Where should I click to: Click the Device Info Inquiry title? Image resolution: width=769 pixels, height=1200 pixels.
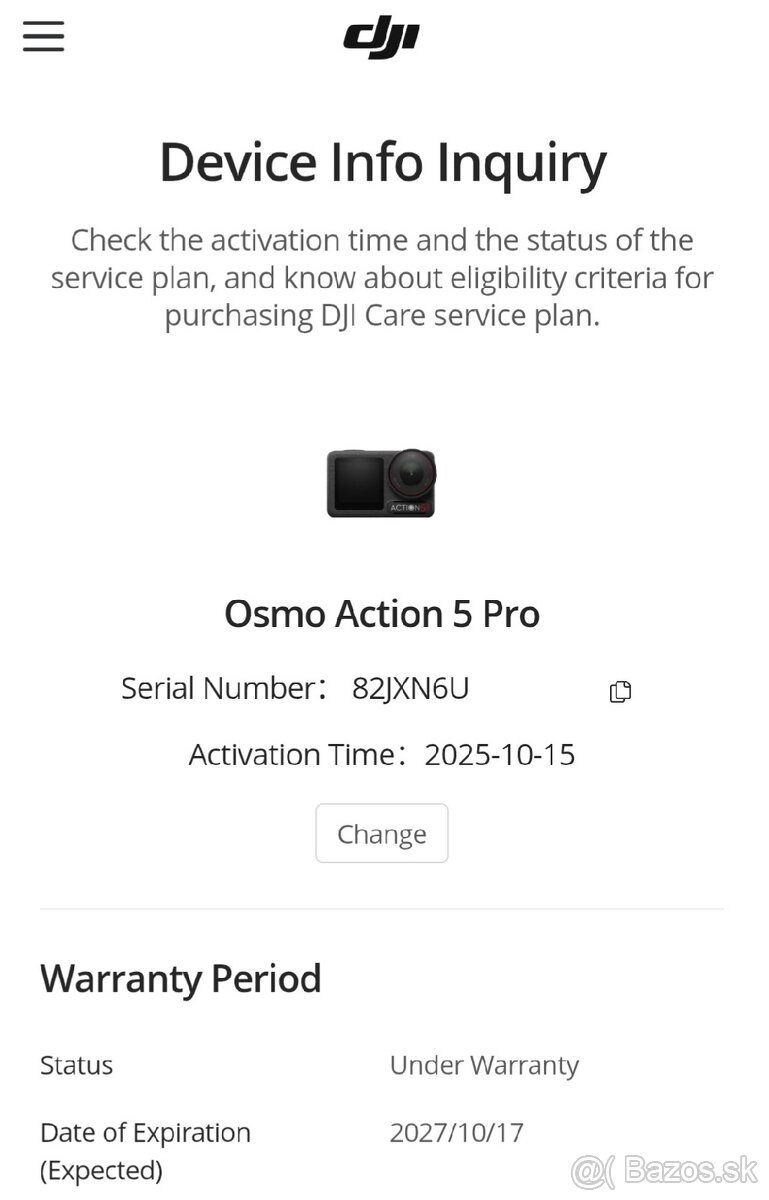click(x=383, y=162)
